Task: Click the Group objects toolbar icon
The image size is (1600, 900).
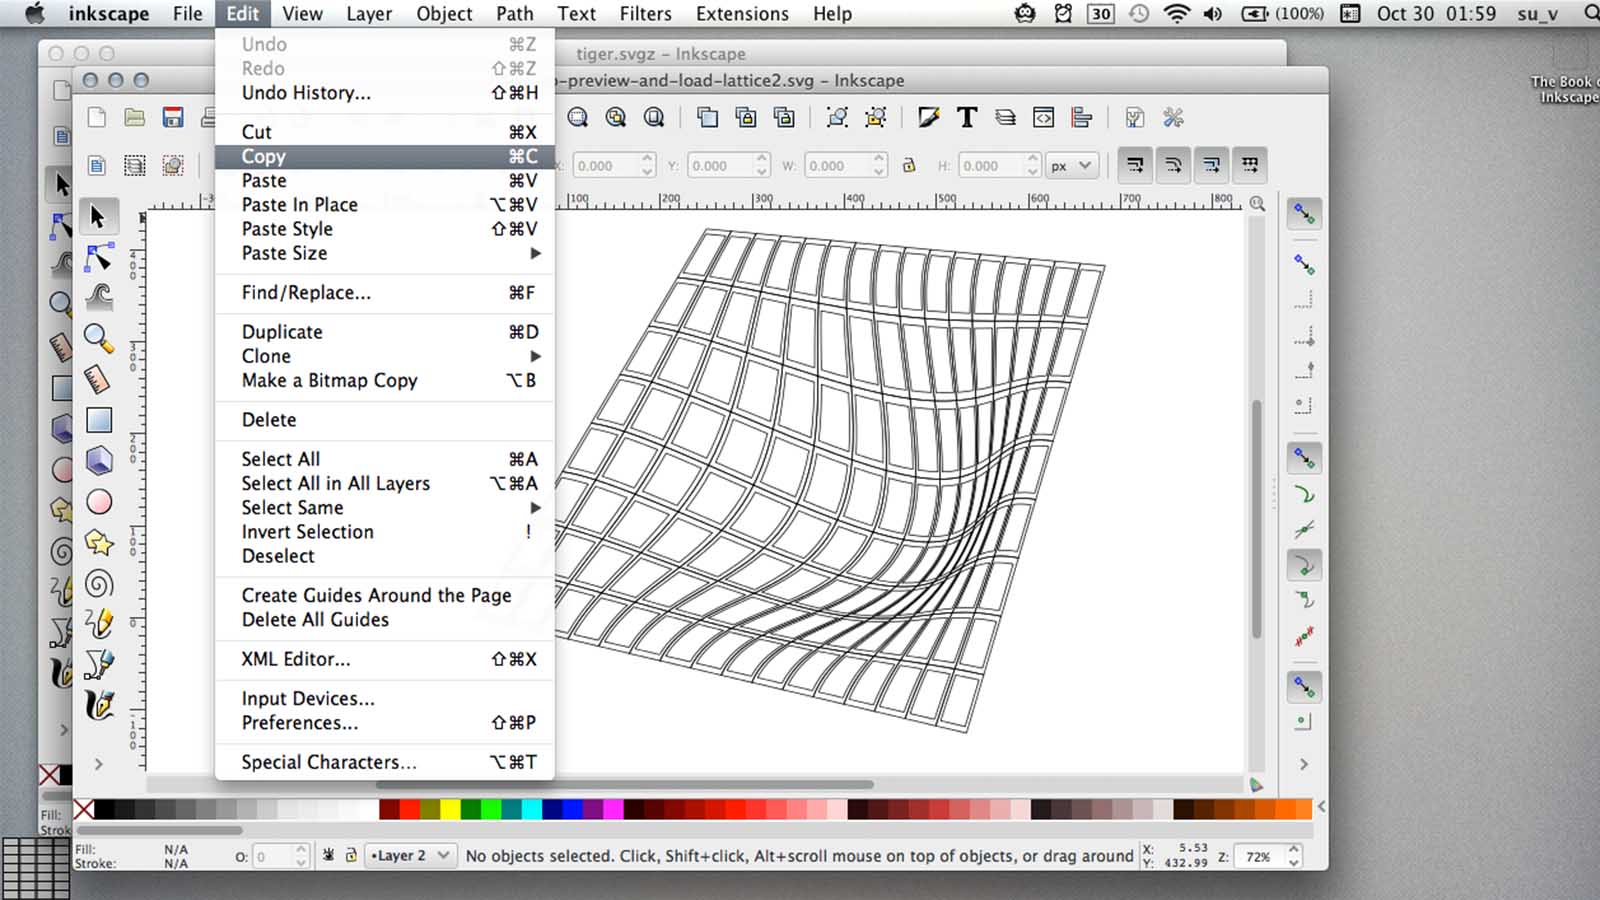Action: (838, 118)
